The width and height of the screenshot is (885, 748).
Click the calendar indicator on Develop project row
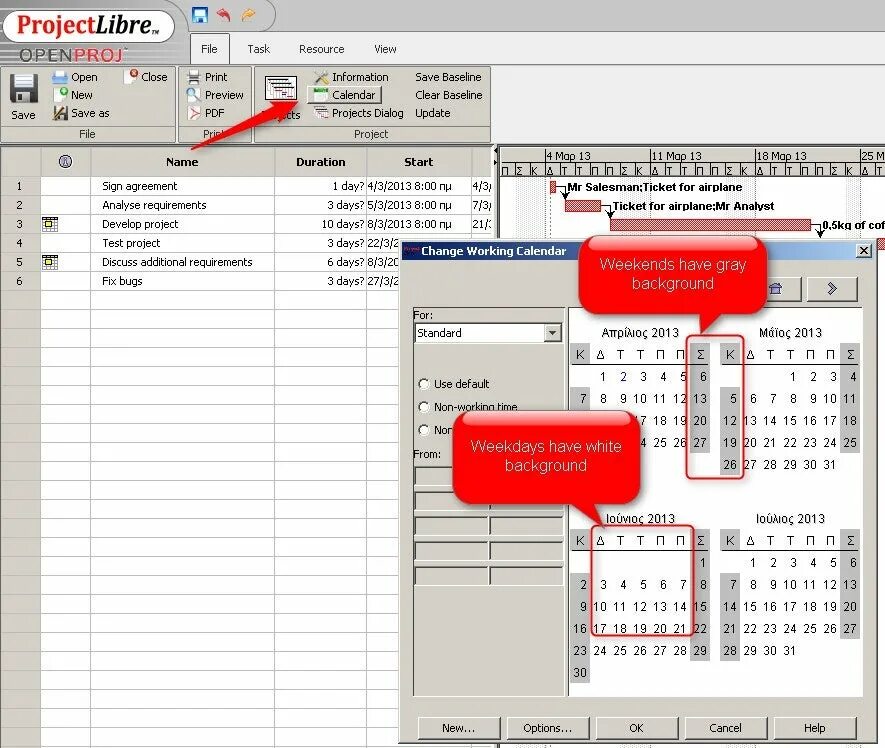pos(50,224)
